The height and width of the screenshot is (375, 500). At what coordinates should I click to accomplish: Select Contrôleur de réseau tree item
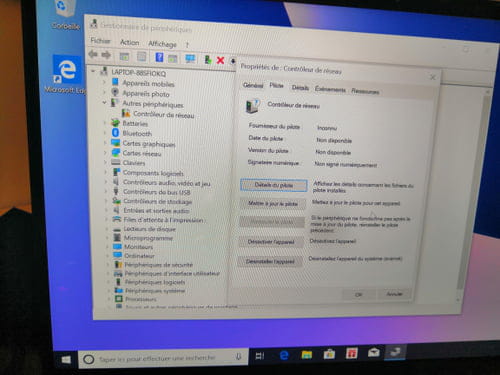(163, 115)
